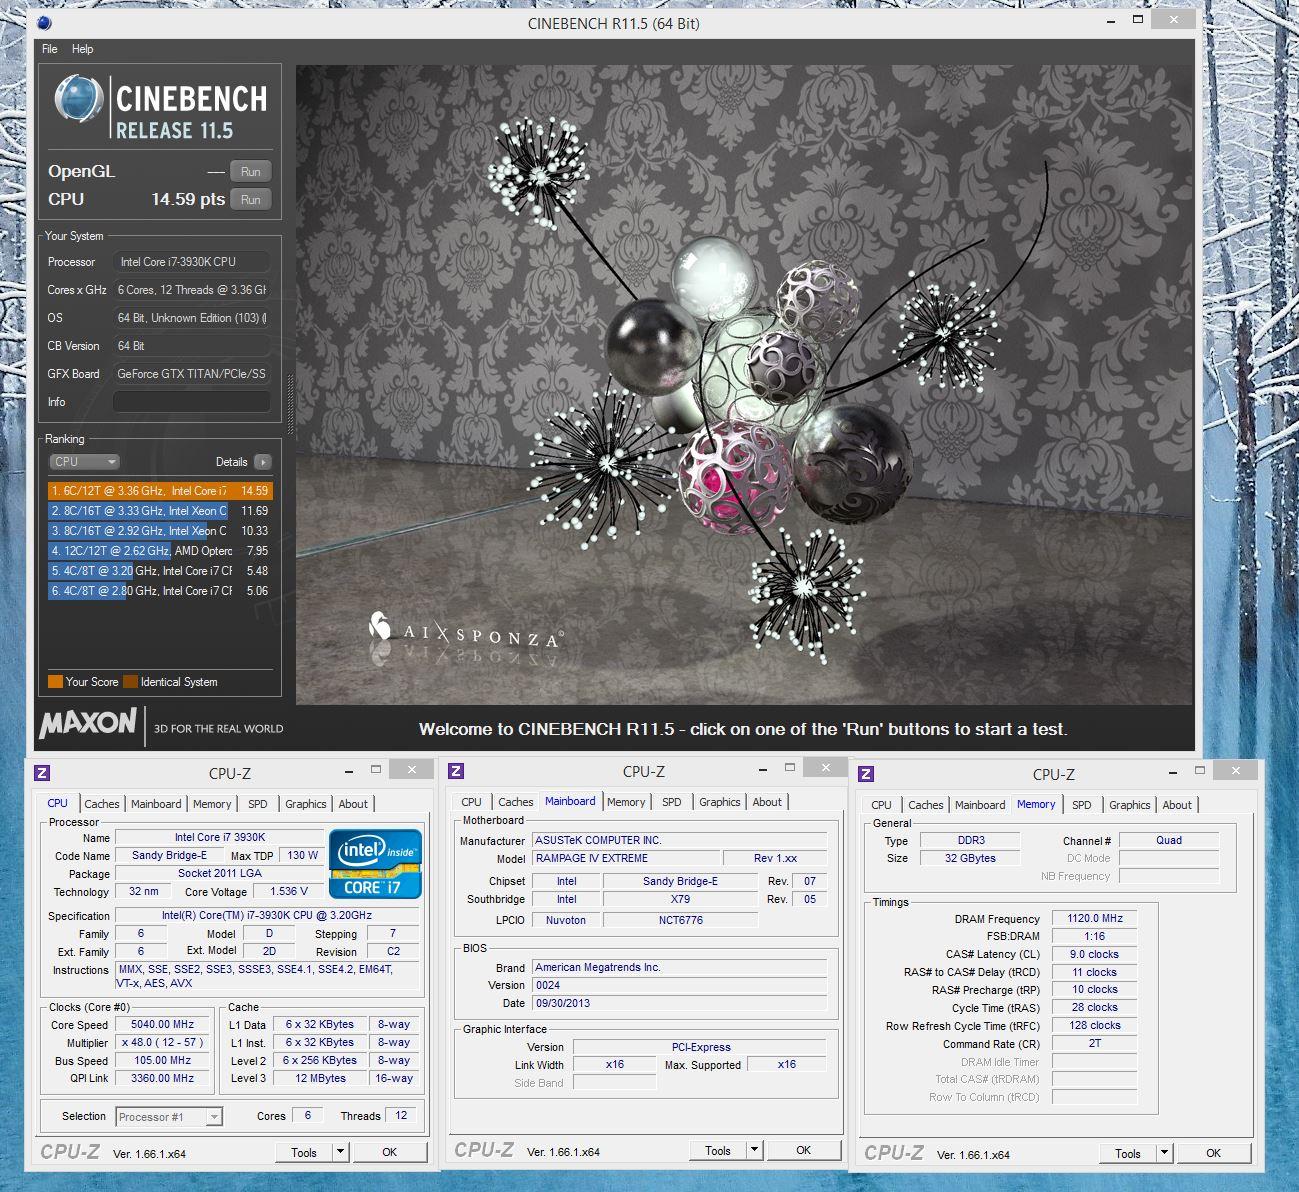Open About tab in middle CPU-Z window
This screenshot has height=1192, width=1299.
click(x=767, y=802)
